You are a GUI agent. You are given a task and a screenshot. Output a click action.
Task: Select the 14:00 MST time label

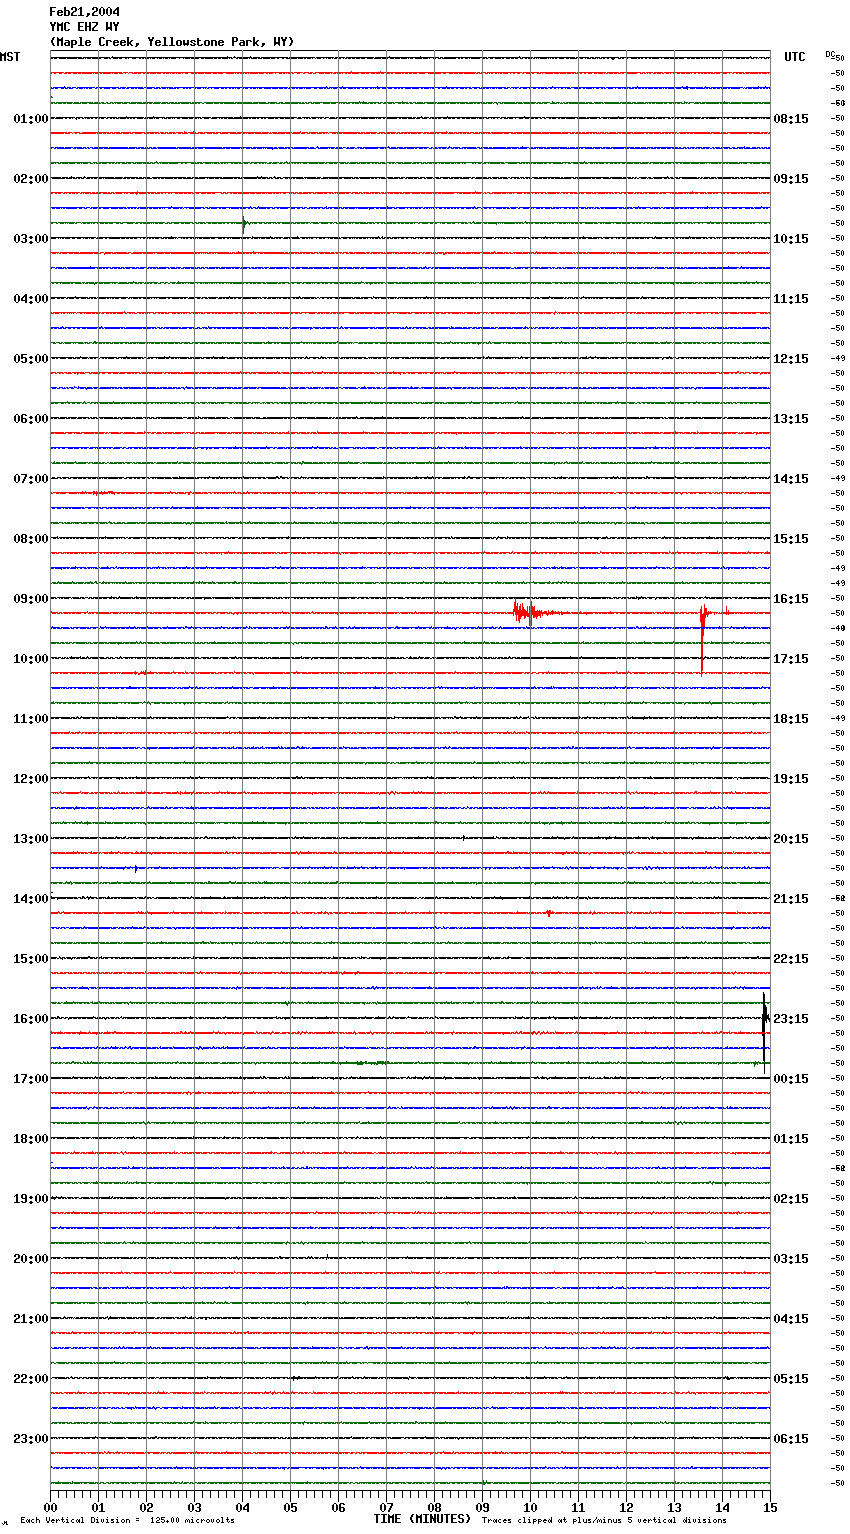[x=30, y=899]
